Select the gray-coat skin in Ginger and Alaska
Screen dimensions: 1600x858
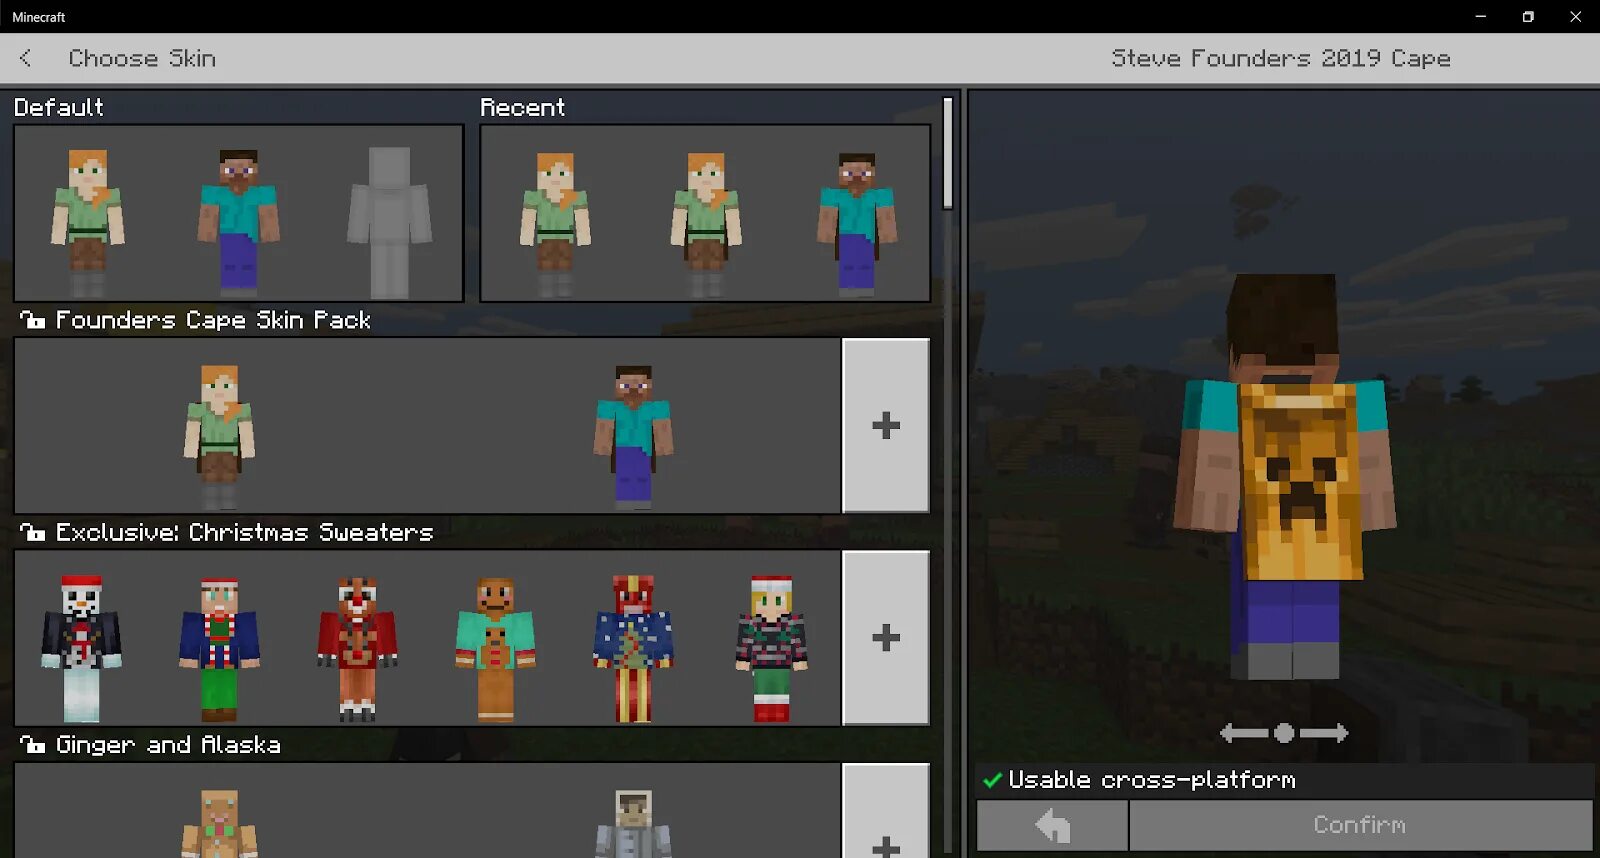click(633, 823)
